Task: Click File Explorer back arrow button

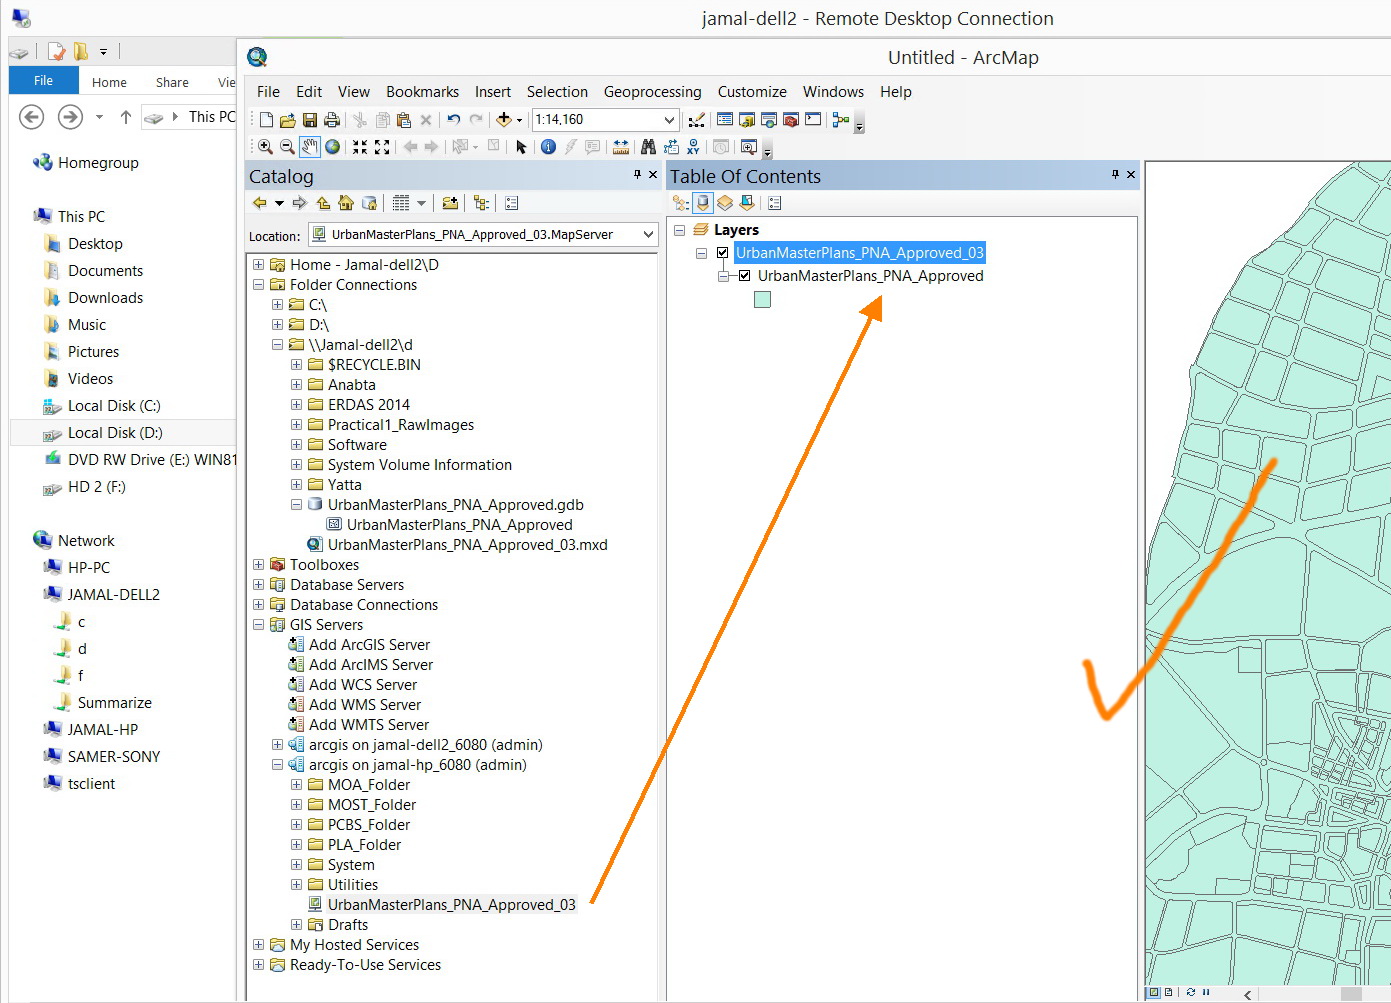Action: [32, 117]
